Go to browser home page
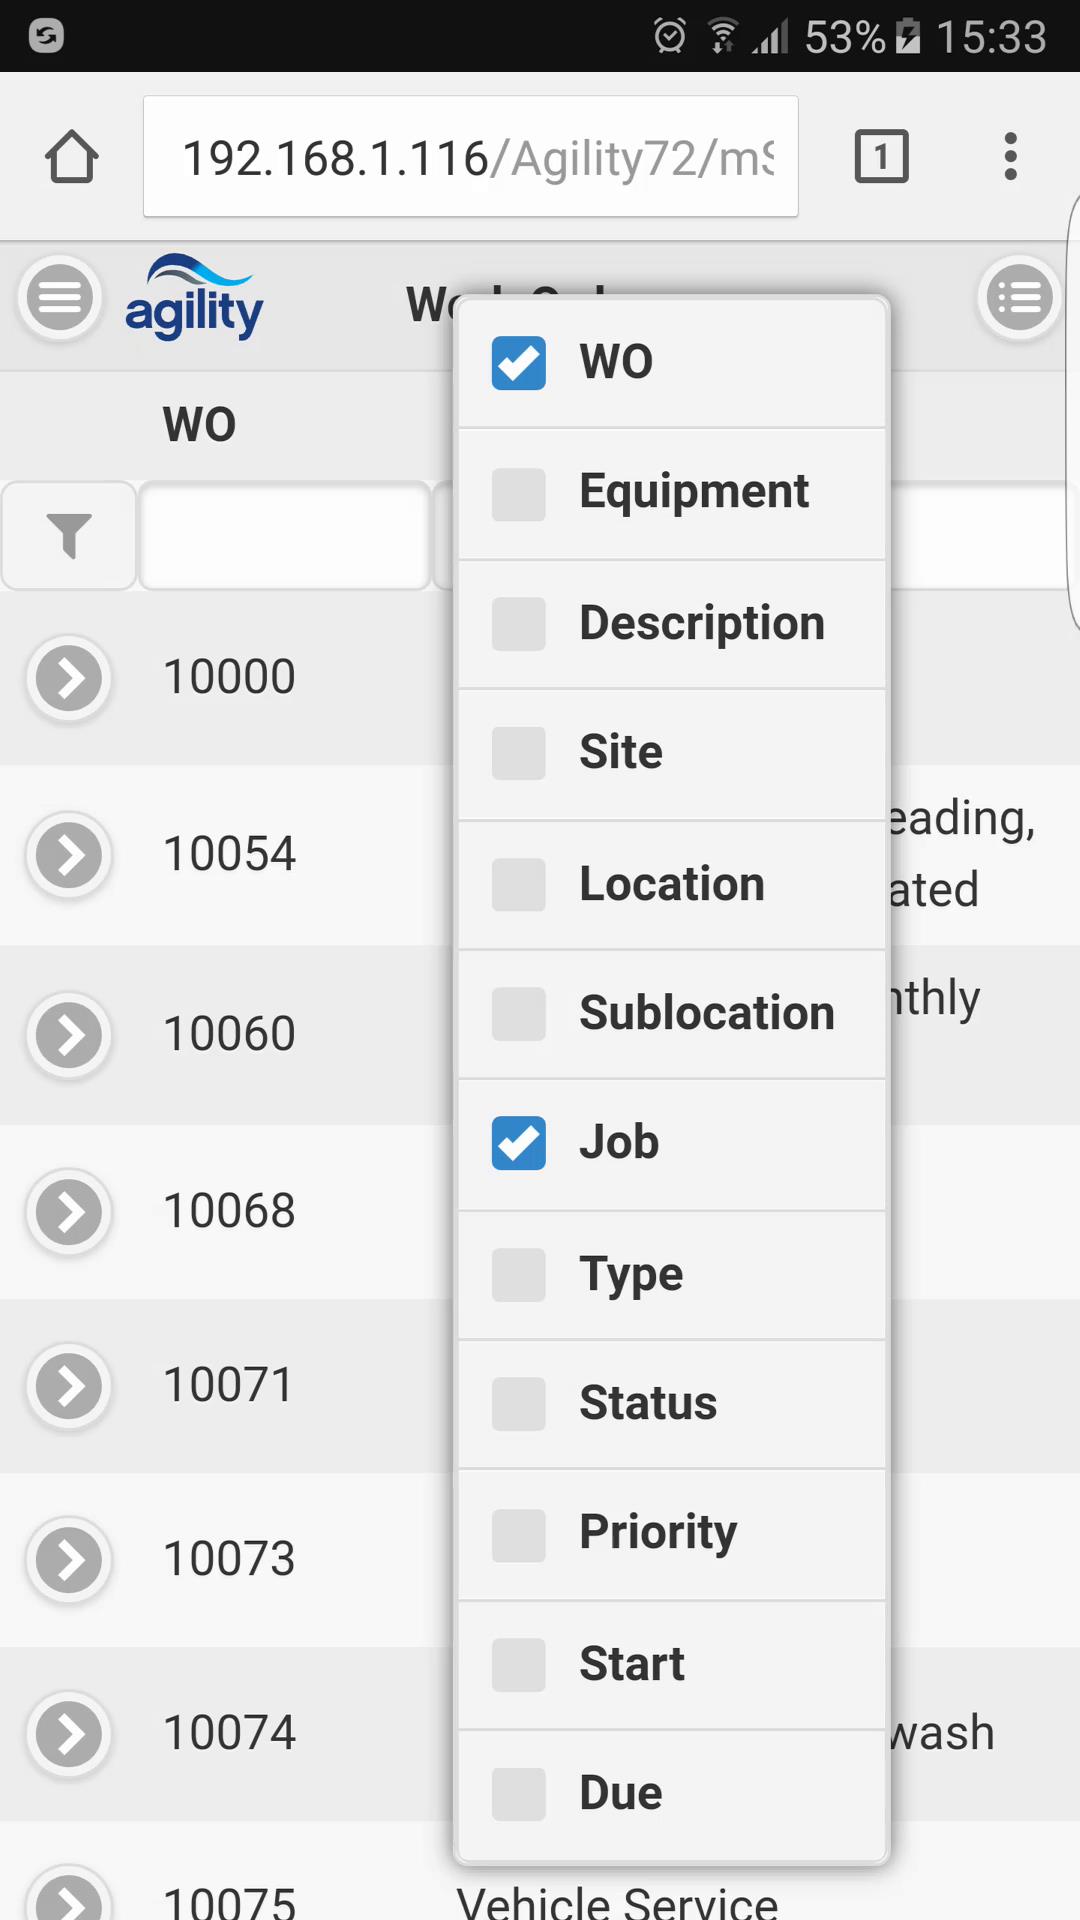 [x=72, y=157]
